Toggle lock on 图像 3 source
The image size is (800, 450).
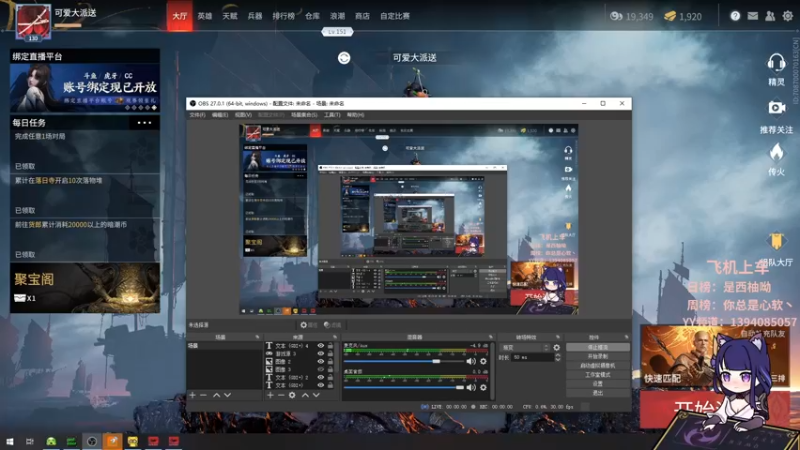(x=330, y=369)
